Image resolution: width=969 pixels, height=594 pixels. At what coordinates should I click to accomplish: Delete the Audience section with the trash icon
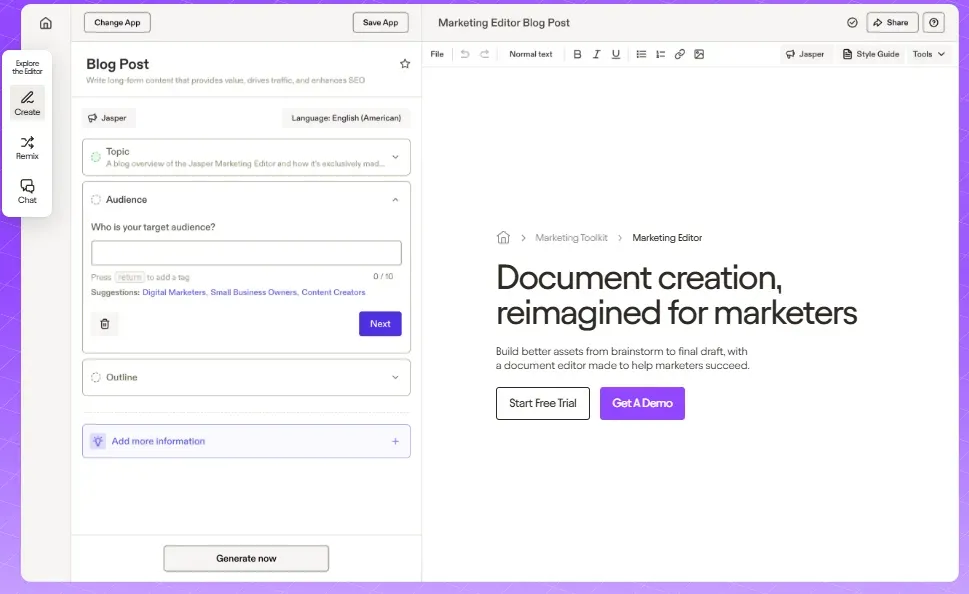coord(105,324)
